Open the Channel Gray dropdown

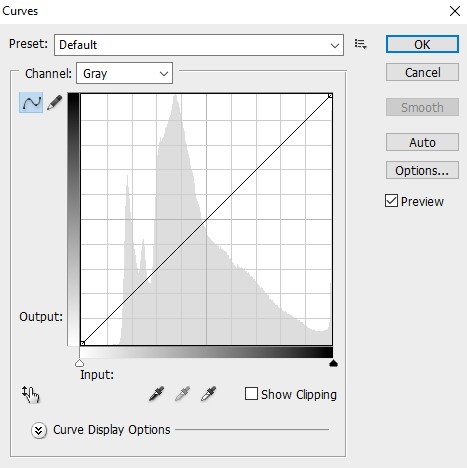[124, 73]
